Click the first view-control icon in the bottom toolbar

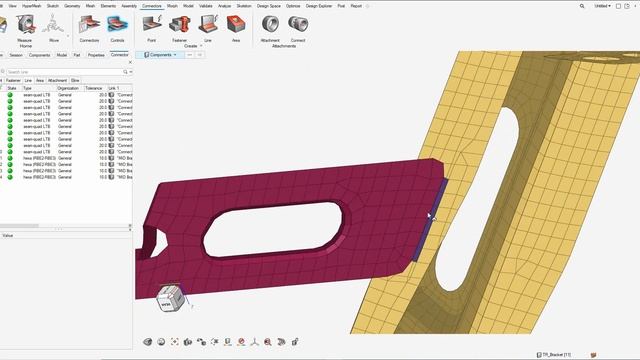coord(148,342)
